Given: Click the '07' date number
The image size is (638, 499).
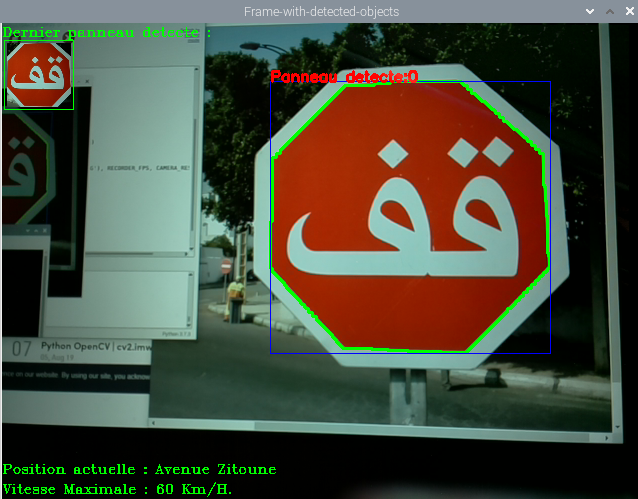Looking at the screenshot, I should click(x=22, y=349).
